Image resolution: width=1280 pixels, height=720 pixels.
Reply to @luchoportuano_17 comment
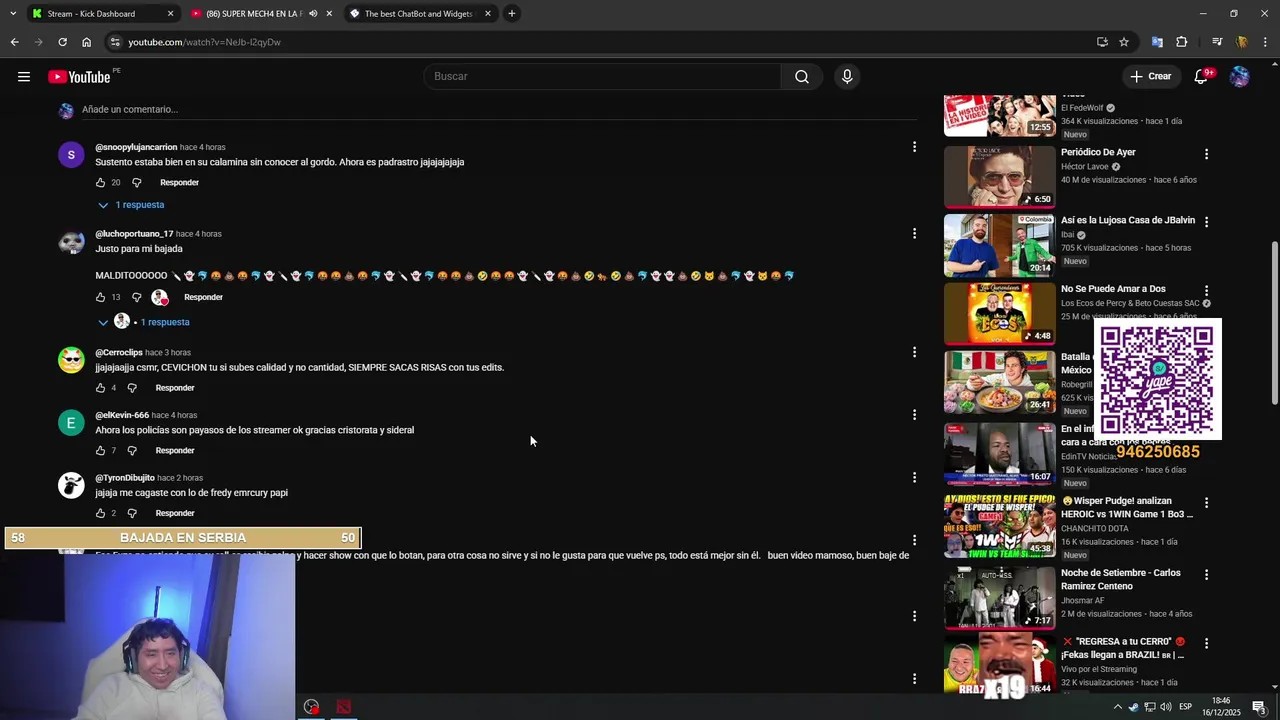click(203, 297)
